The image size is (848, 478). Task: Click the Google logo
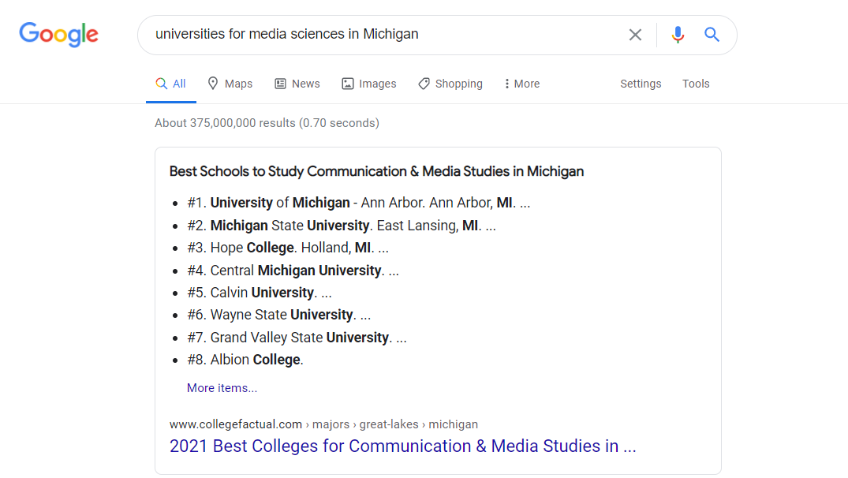click(x=59, y=35)
